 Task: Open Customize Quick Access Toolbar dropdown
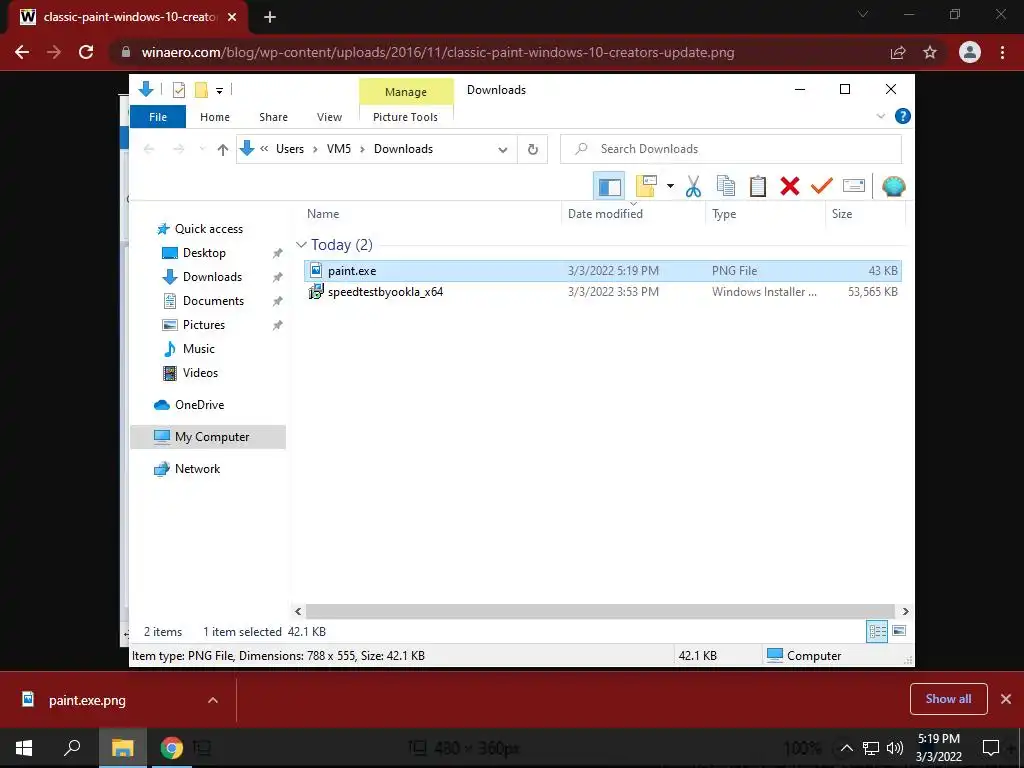coord(219,91)
